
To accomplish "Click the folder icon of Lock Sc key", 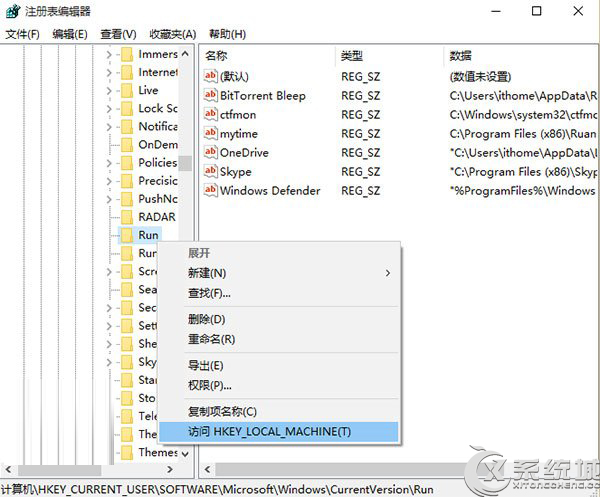I will coord(127,108).
